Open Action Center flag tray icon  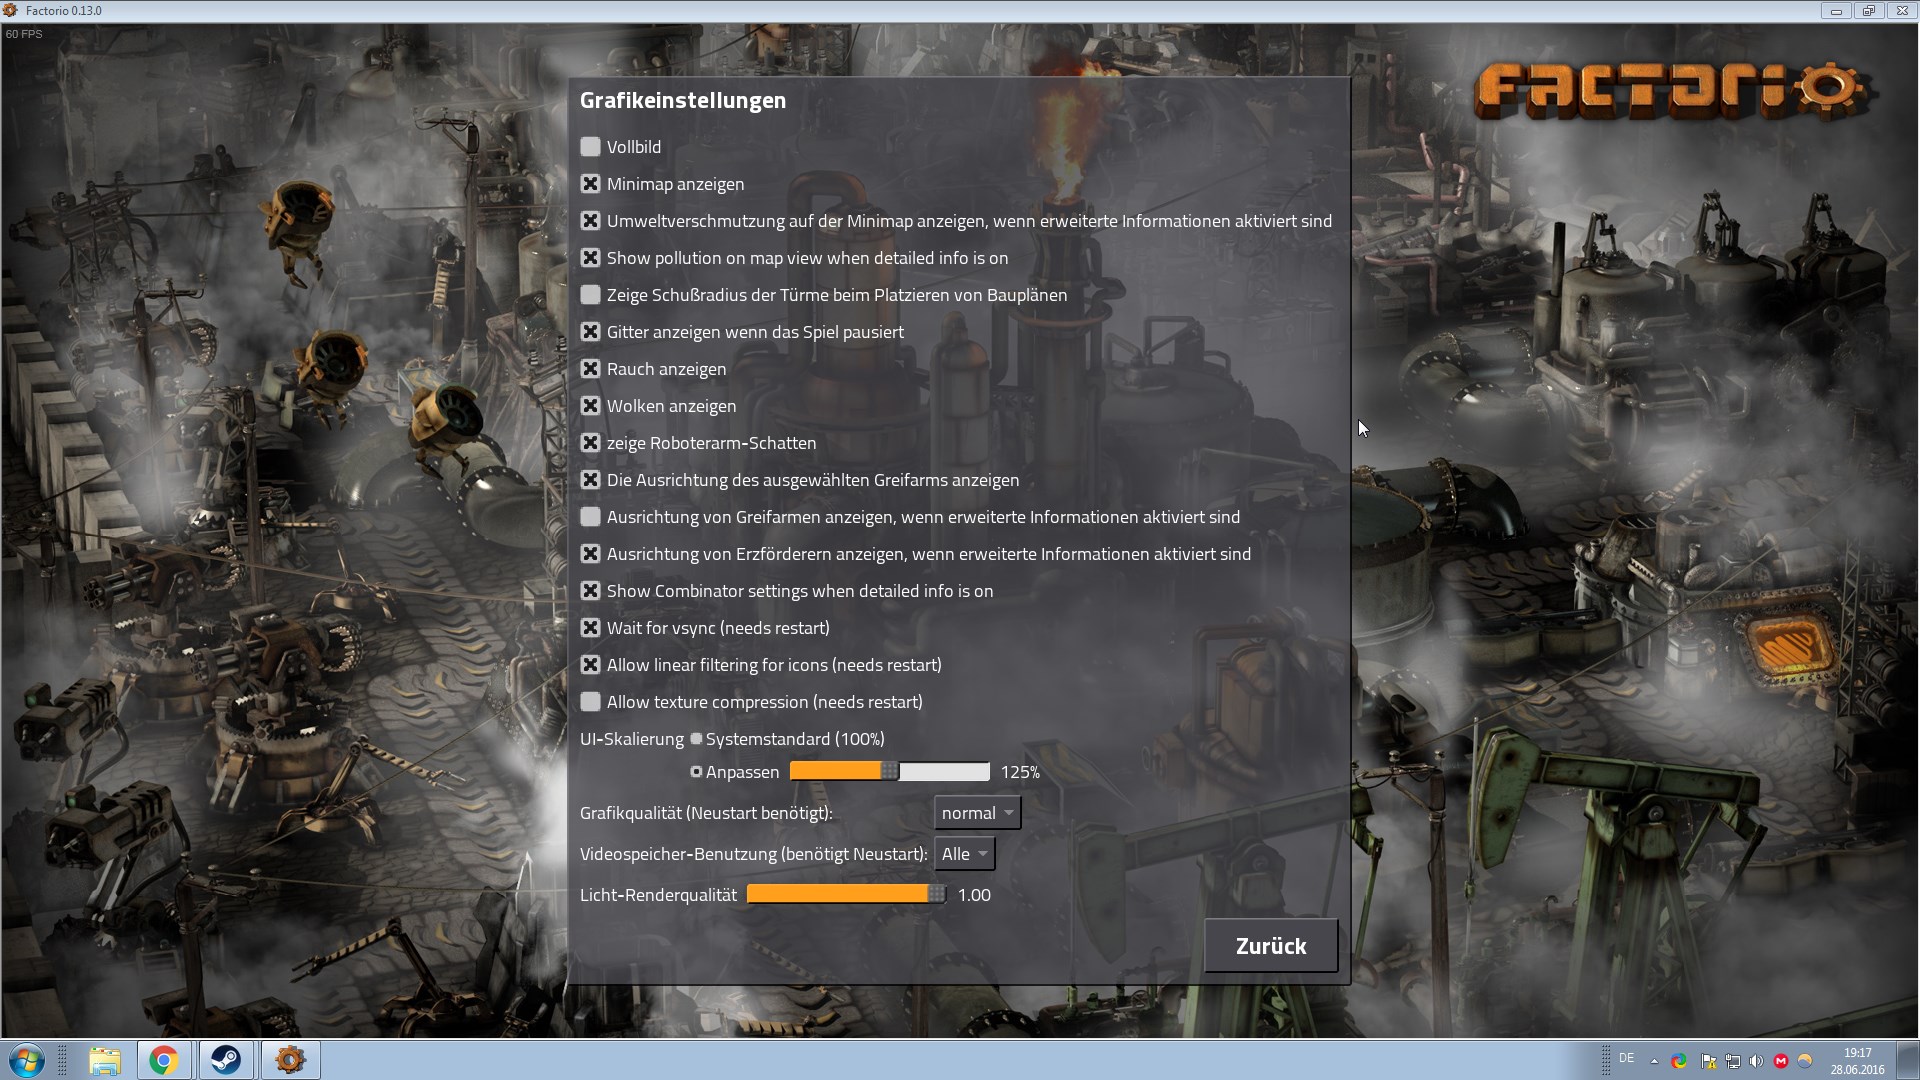[x=1708, y=1061]
